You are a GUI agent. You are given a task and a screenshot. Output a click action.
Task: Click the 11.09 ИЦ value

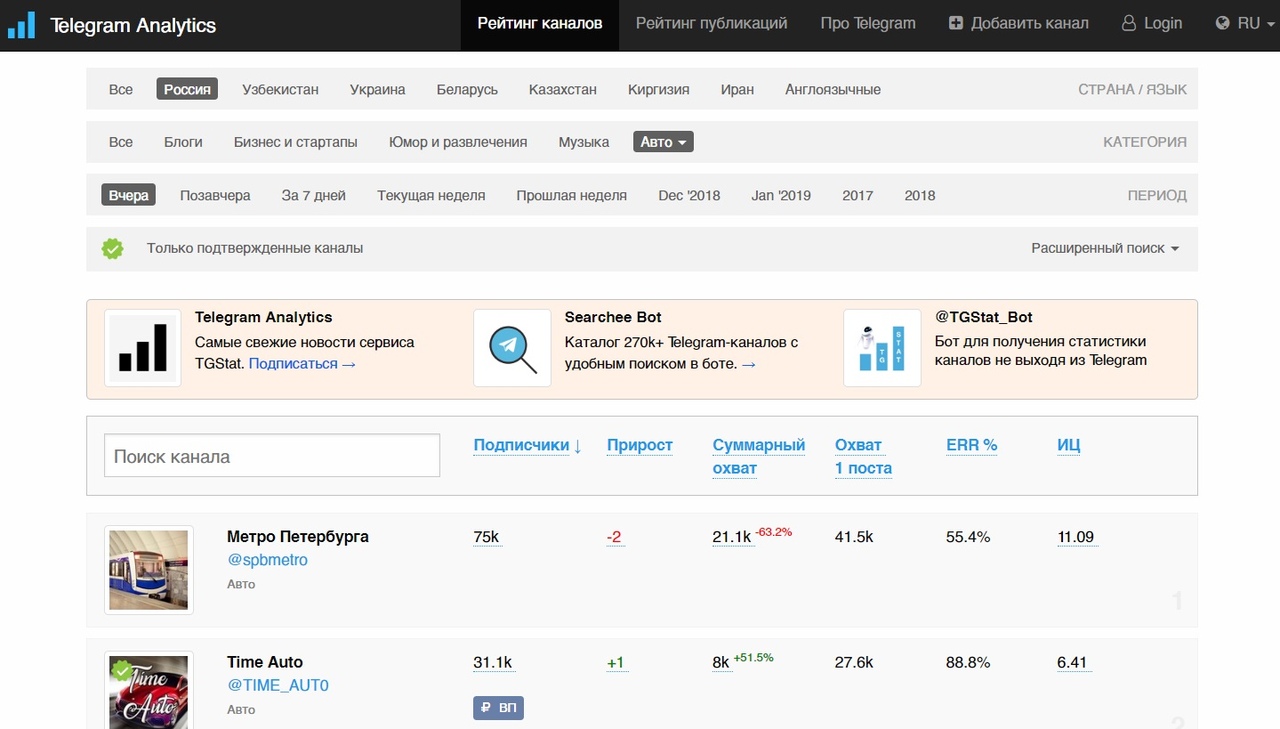click(x=1076, y=537)
